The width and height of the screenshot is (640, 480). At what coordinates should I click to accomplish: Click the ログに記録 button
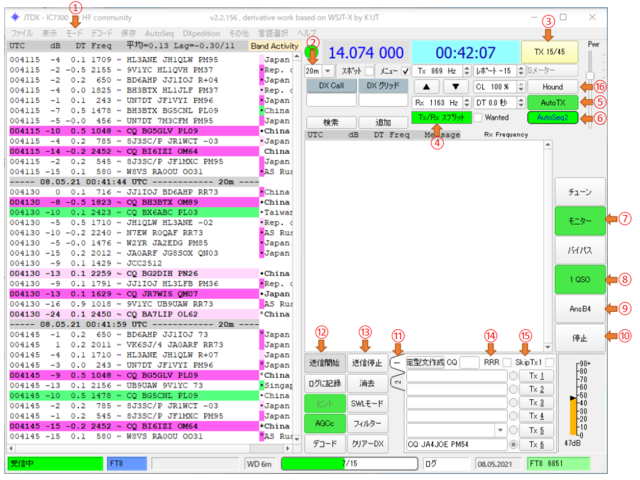pos(324,383)
